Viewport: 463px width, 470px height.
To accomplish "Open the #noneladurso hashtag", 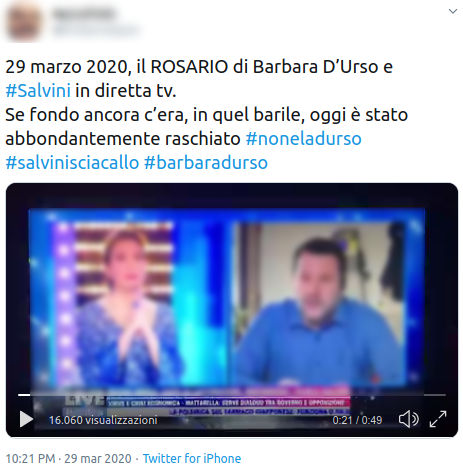I will point(304,139).
